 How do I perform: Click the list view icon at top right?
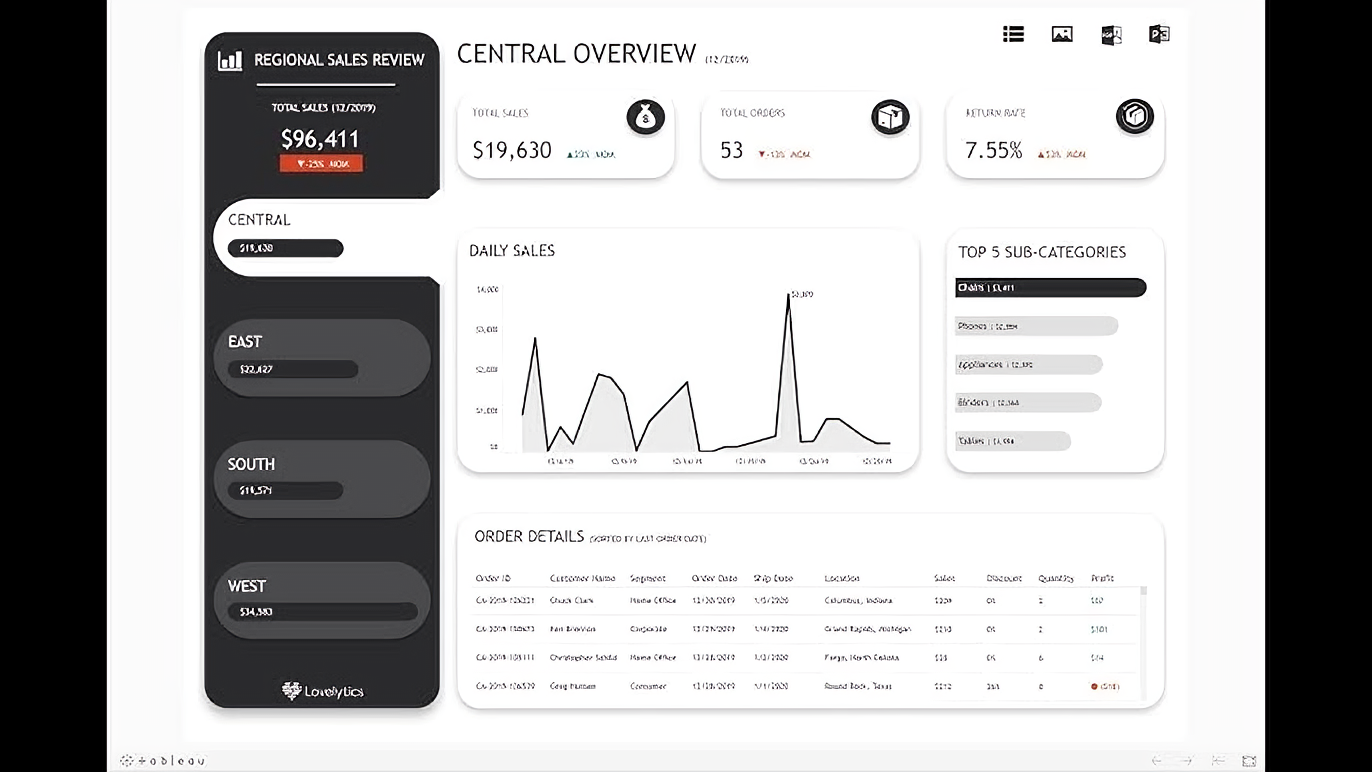pos(1013,34)
